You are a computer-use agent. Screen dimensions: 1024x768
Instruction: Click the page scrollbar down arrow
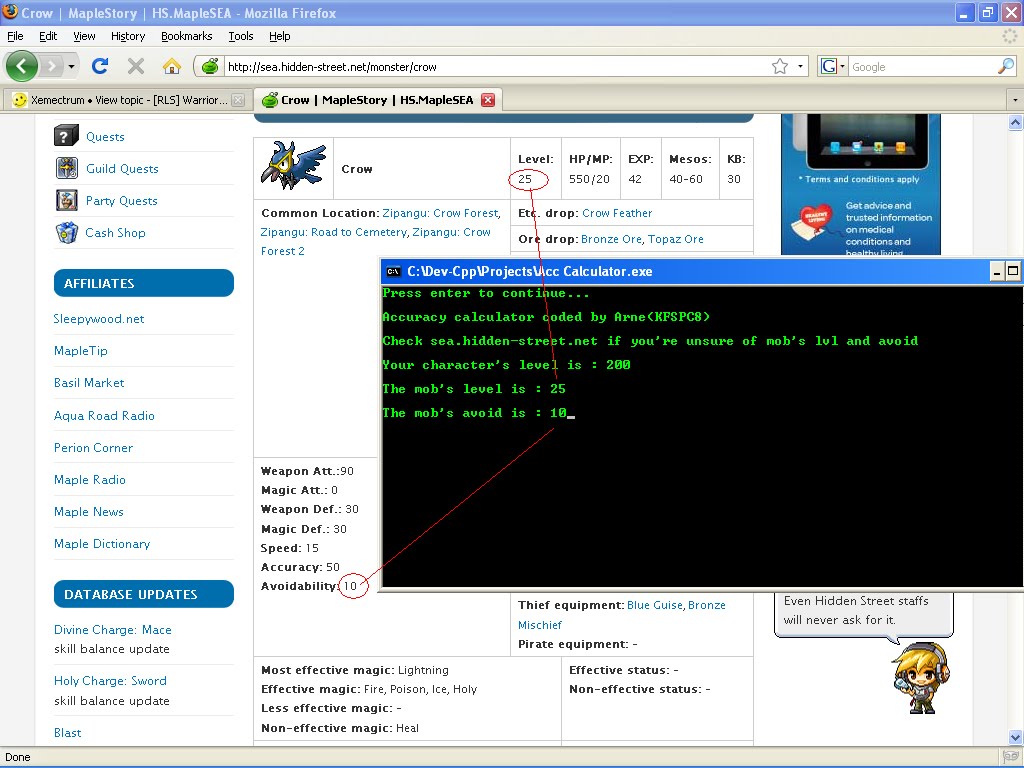(1015, 737)
